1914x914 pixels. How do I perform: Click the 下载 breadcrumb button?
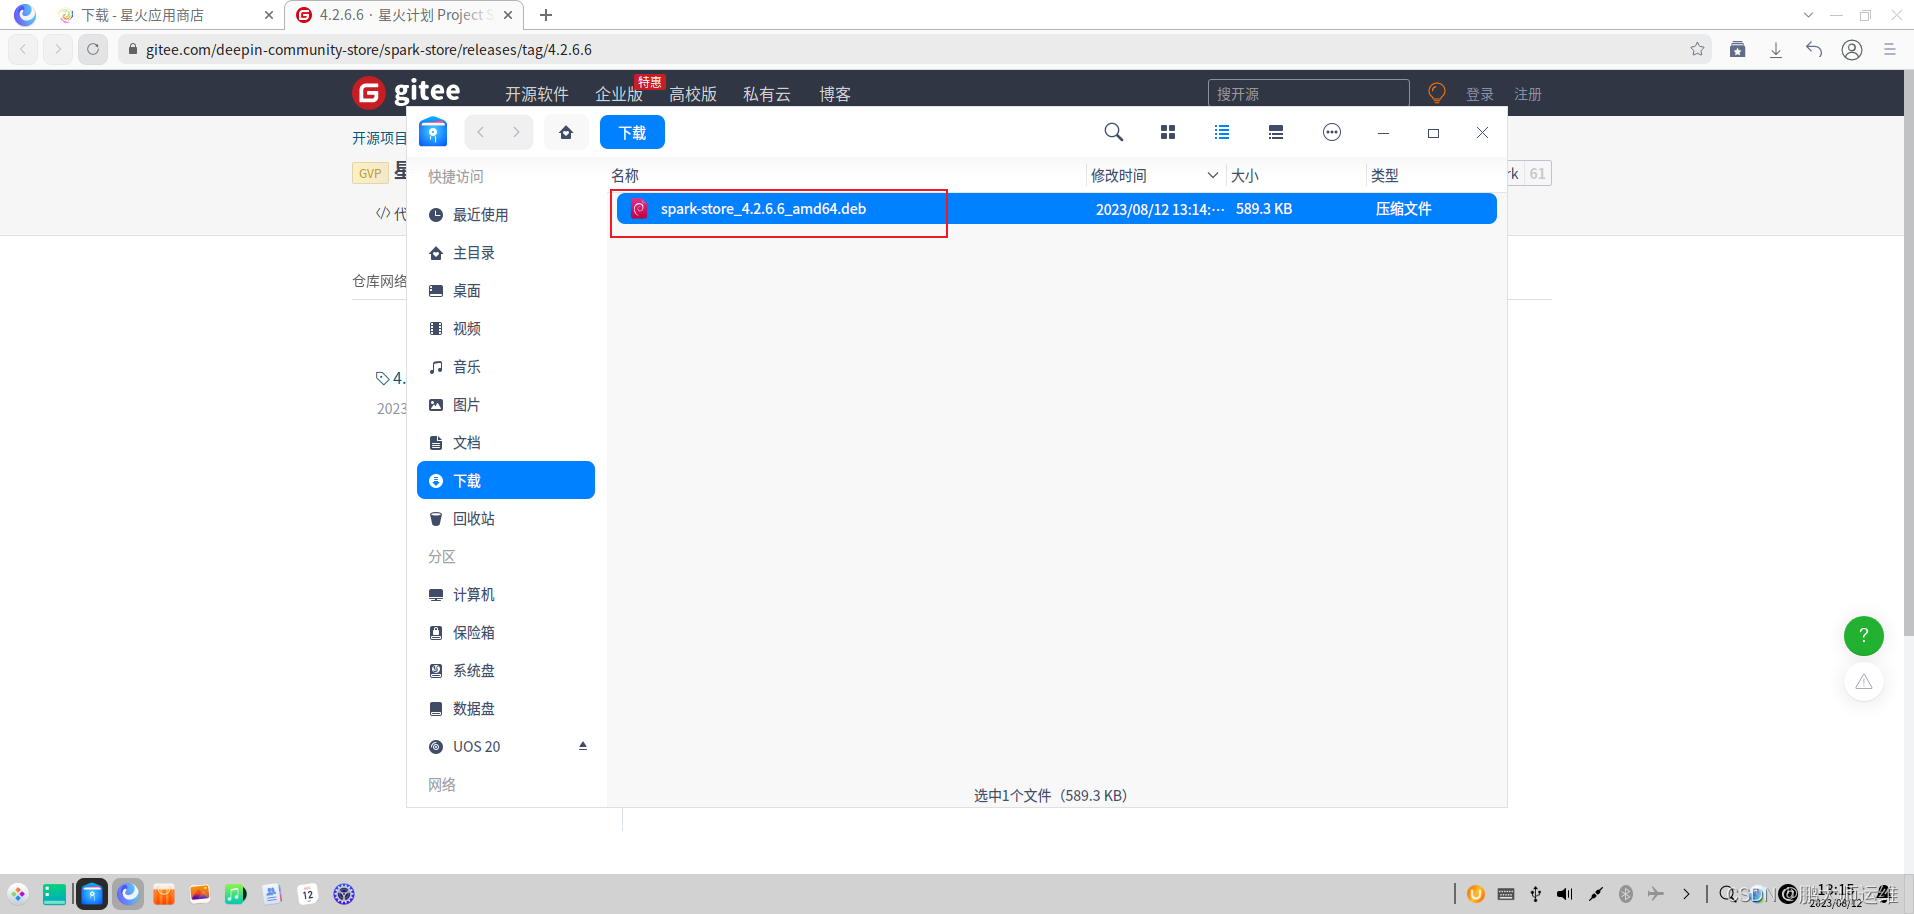click(x=632, y=132)
